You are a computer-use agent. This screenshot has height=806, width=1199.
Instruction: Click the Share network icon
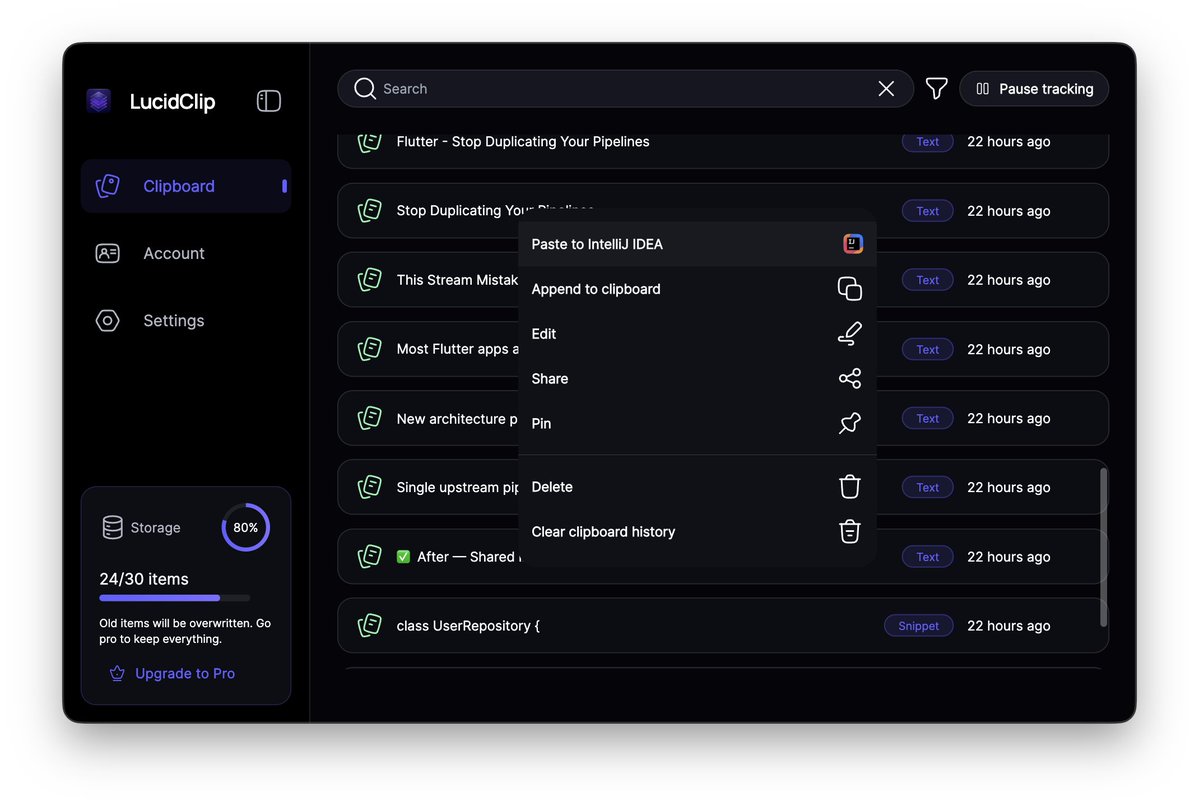point(849,378)
